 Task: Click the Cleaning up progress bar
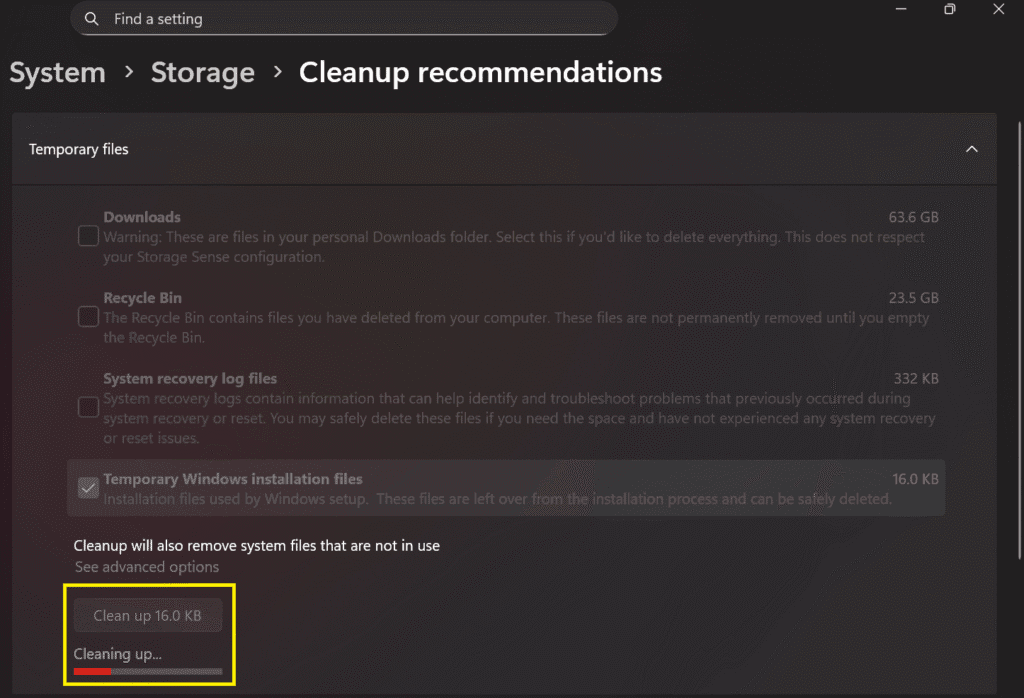point(147,673)
